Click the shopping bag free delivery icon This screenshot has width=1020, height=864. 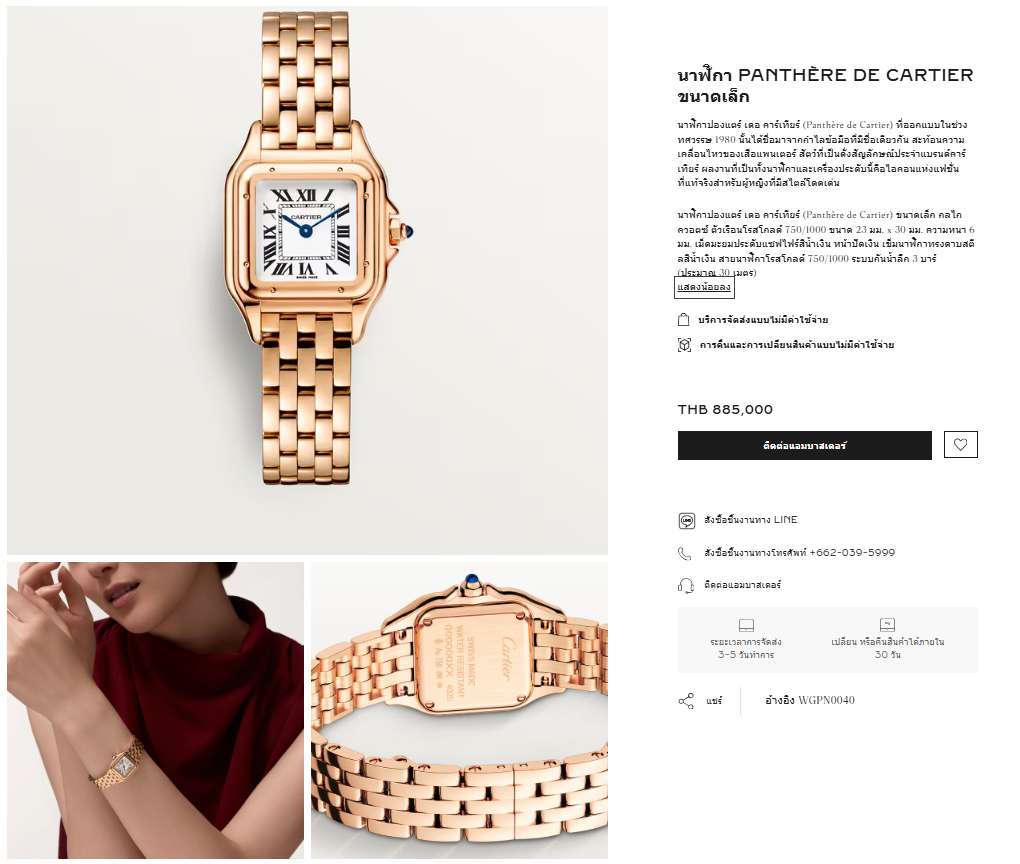(x=684, y=319)
